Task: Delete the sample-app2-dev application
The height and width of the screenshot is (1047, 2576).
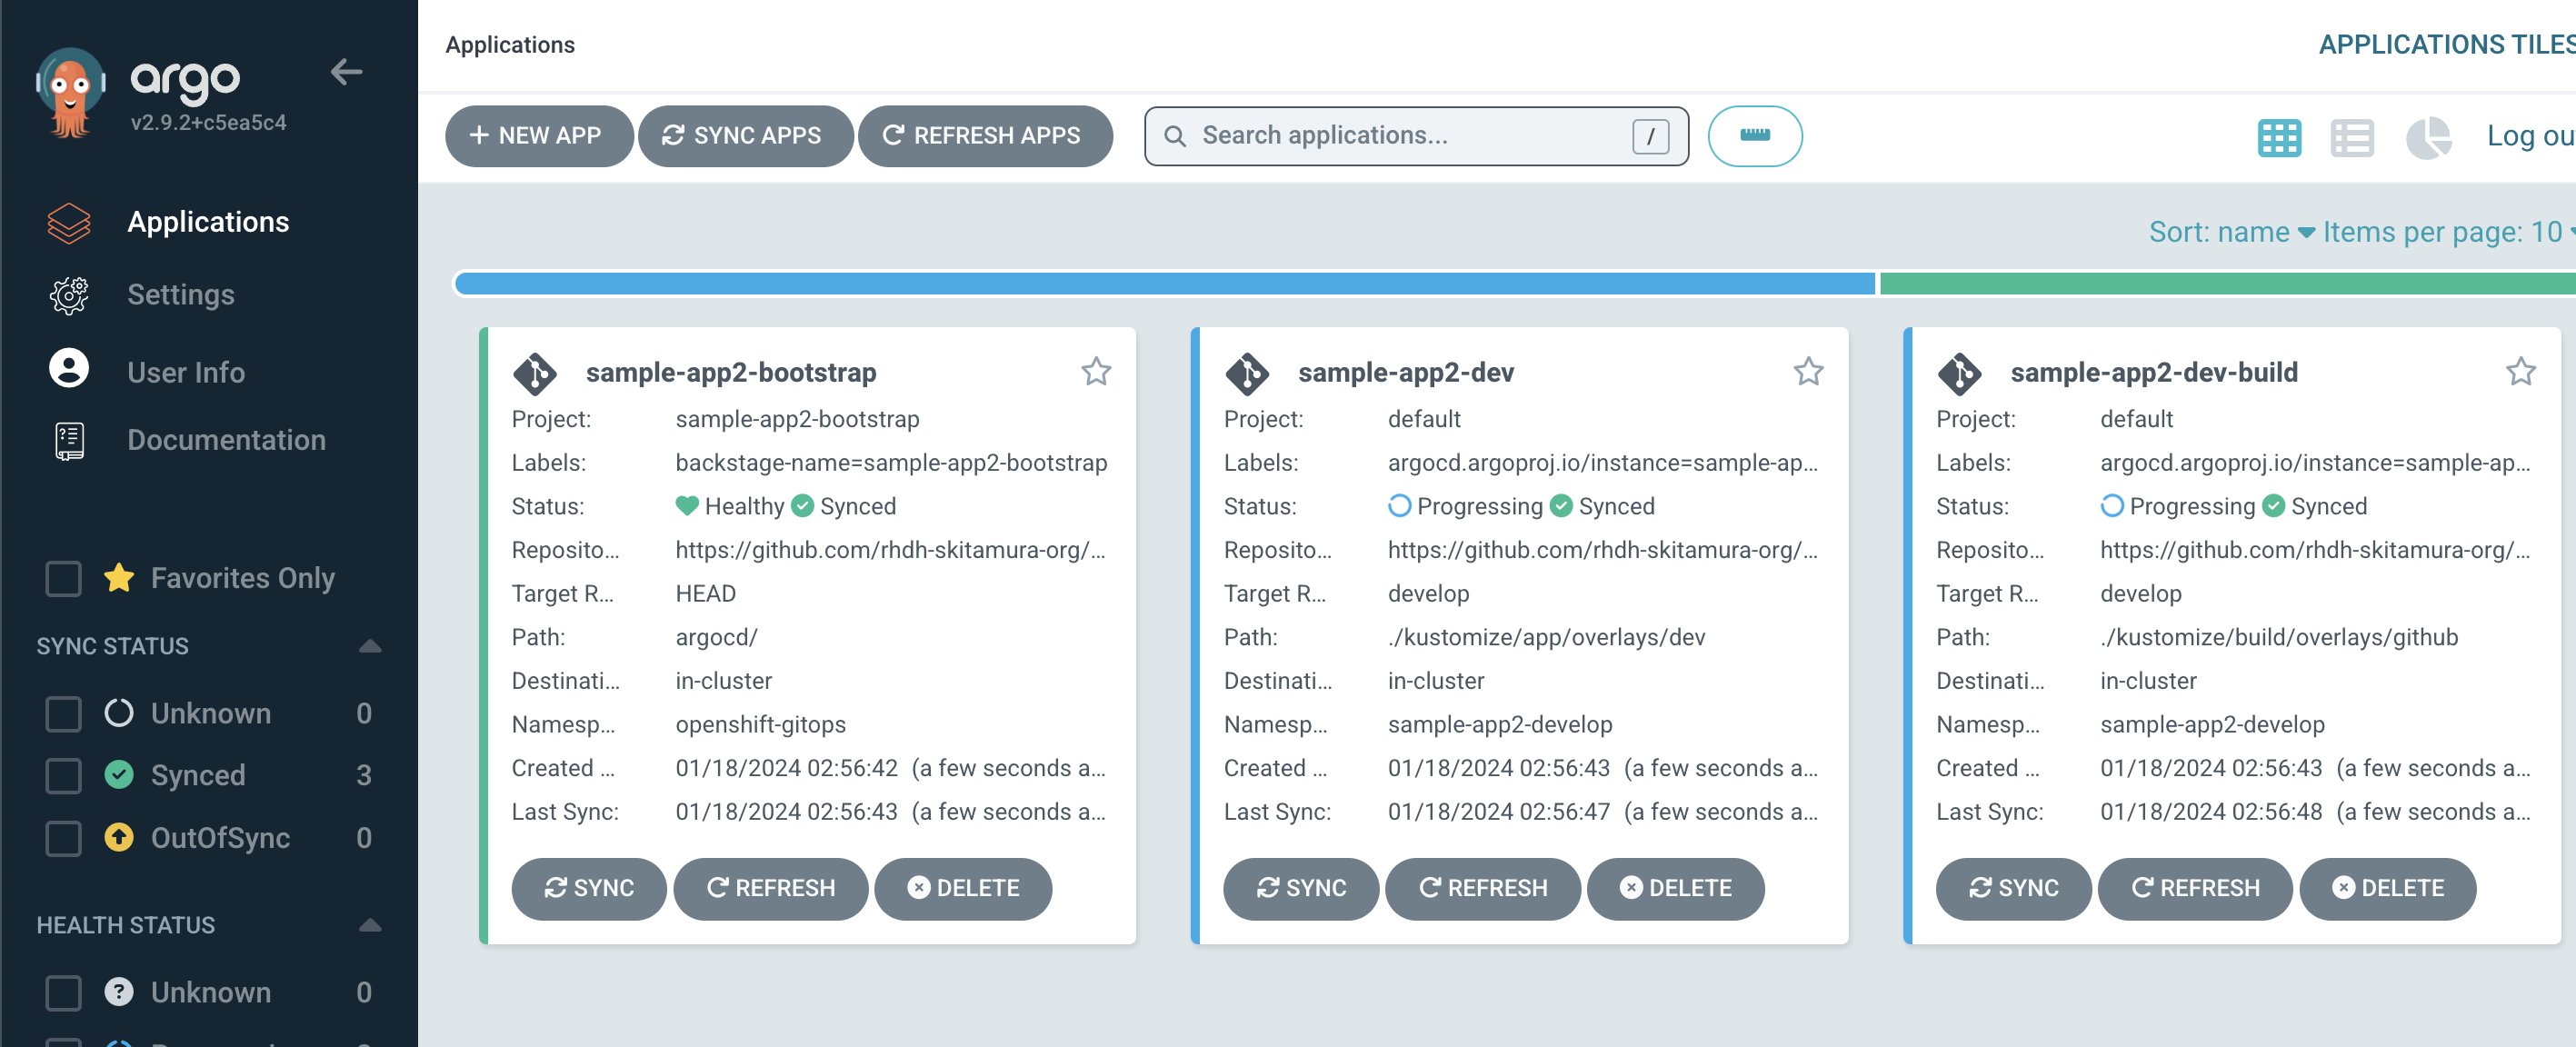Action: coord(1675,888)
